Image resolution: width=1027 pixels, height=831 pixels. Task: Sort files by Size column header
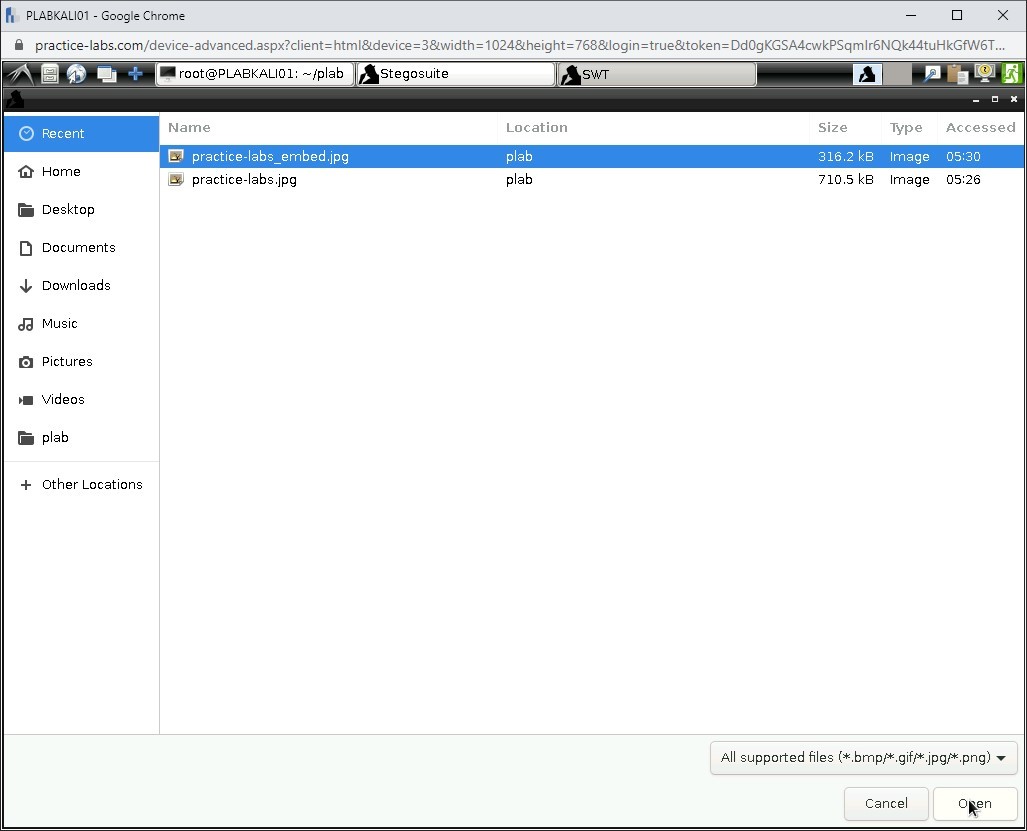coord(832,128)
